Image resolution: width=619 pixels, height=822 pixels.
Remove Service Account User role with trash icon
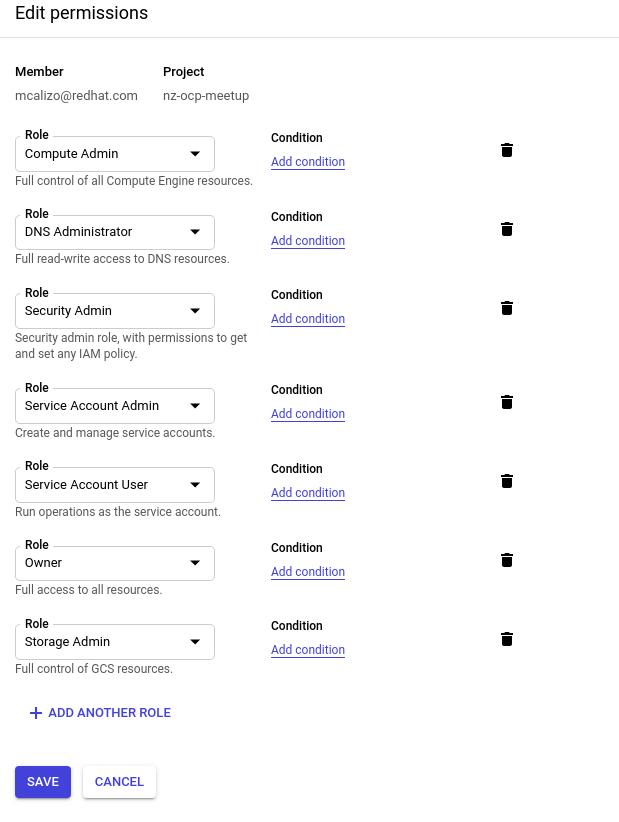point(507,481)
